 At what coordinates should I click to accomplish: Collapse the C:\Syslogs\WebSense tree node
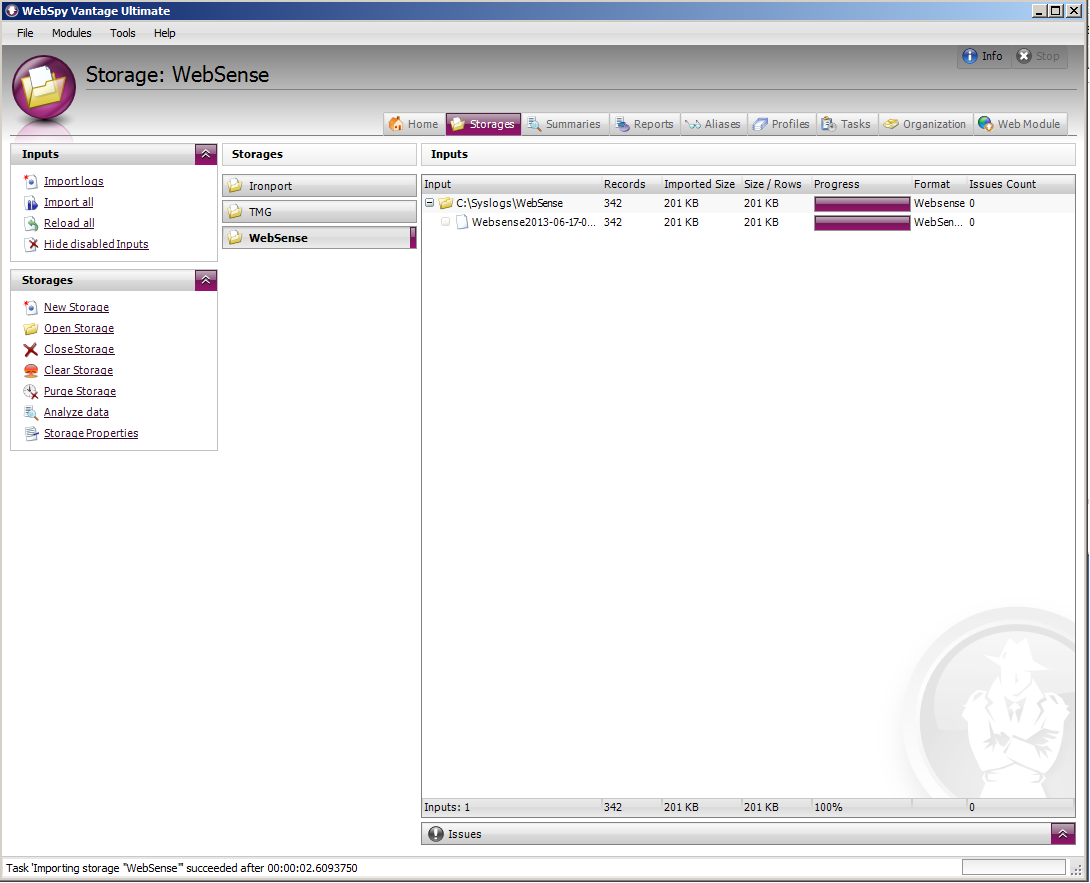430,203
